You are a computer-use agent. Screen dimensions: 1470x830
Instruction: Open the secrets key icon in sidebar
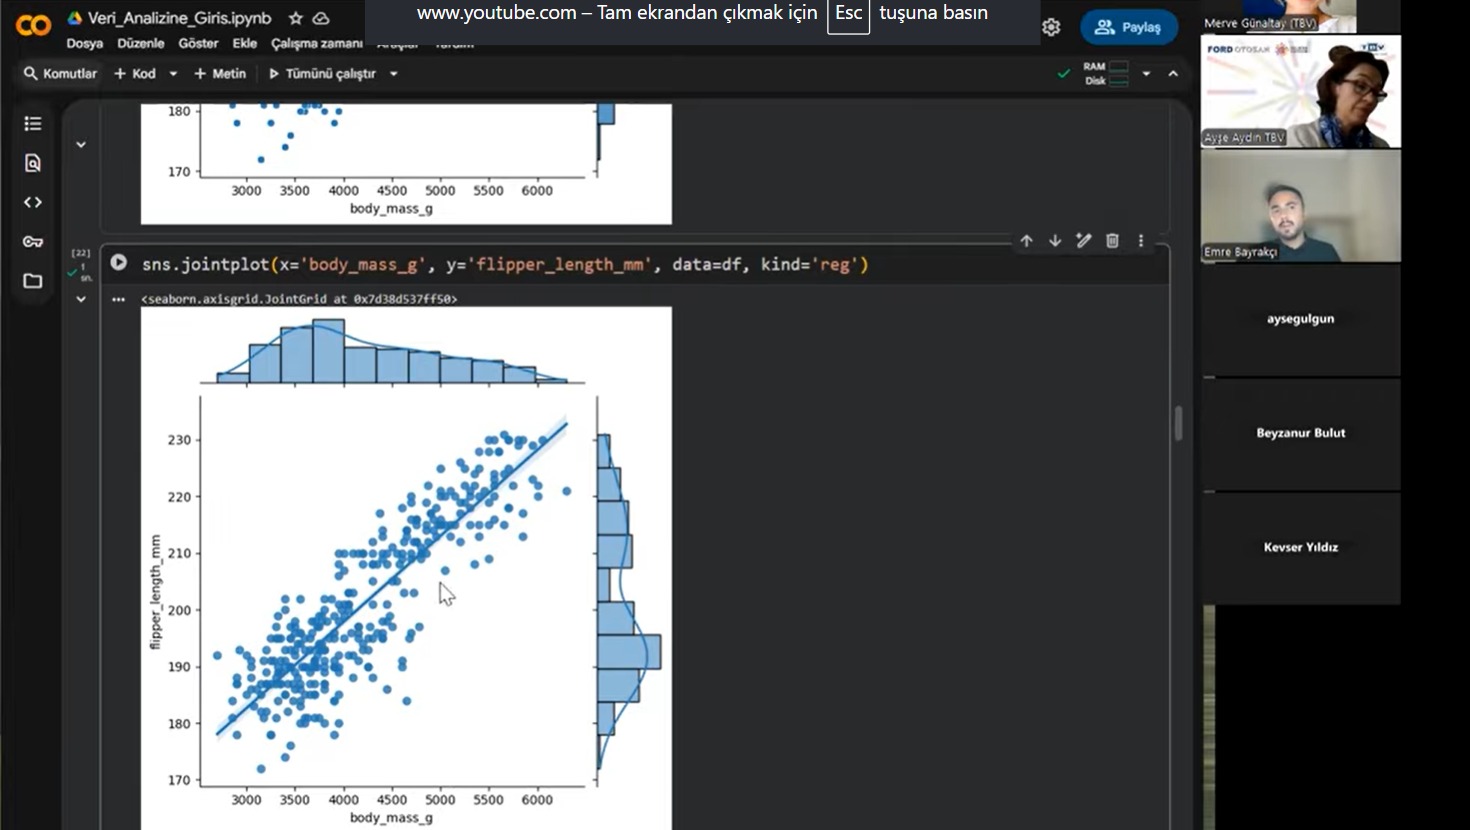point(33,242)
